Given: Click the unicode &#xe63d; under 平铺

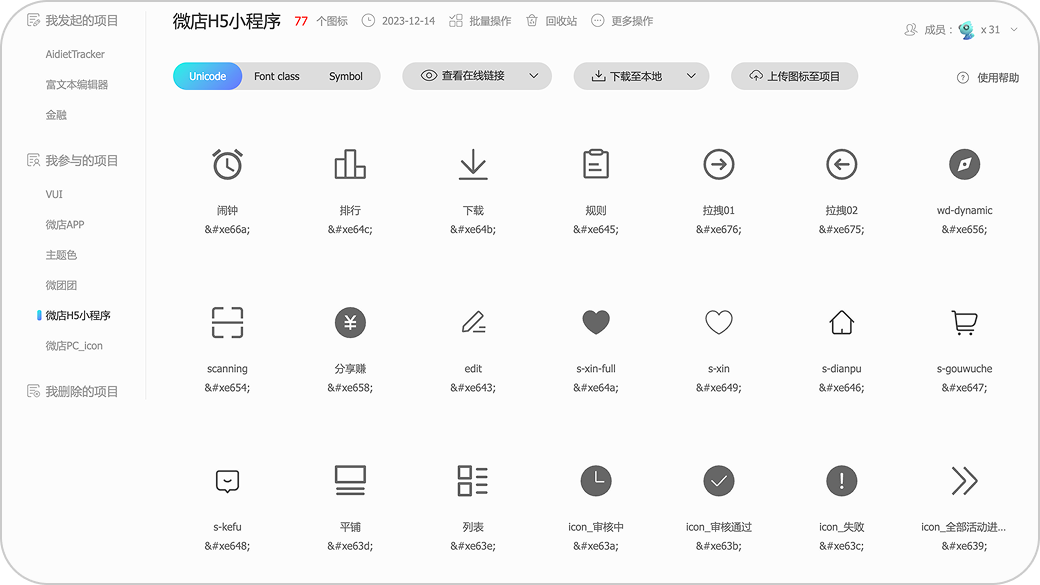Looking at the screenshot, I should coord(350,546).
